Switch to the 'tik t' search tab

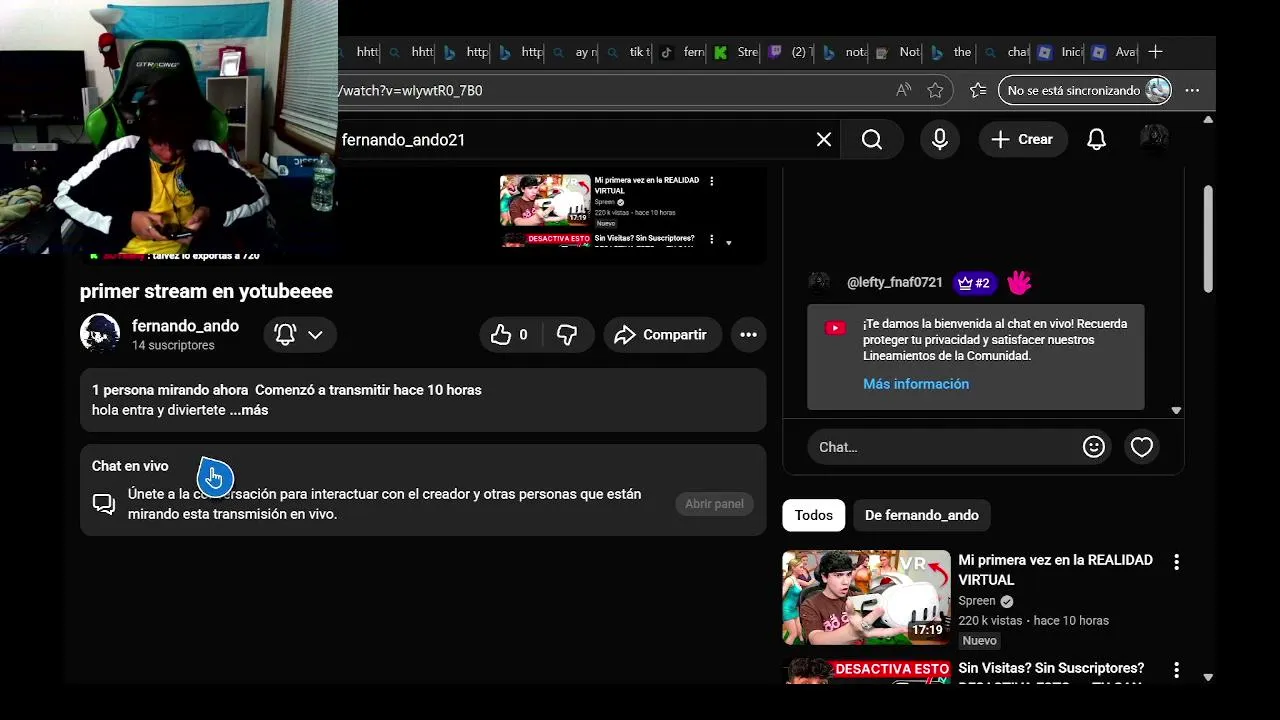pyautogui.click(x=628, y=52)
